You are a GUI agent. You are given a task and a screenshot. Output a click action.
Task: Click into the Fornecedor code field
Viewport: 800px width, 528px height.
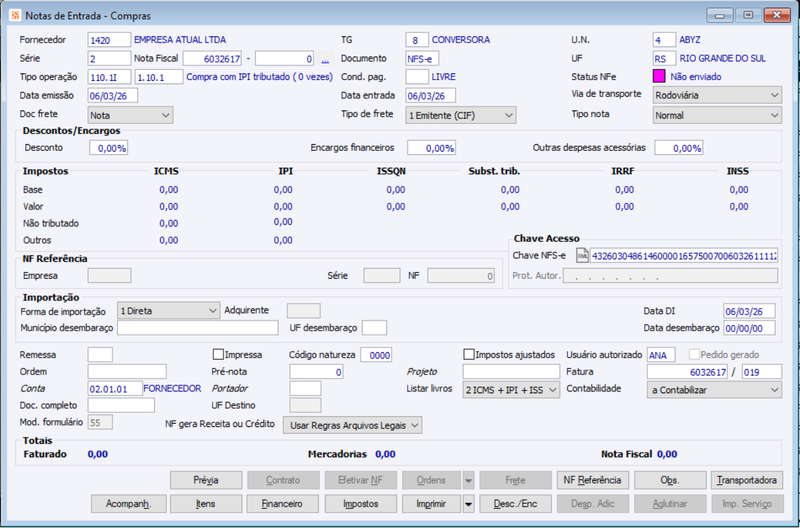coord(109,40)
